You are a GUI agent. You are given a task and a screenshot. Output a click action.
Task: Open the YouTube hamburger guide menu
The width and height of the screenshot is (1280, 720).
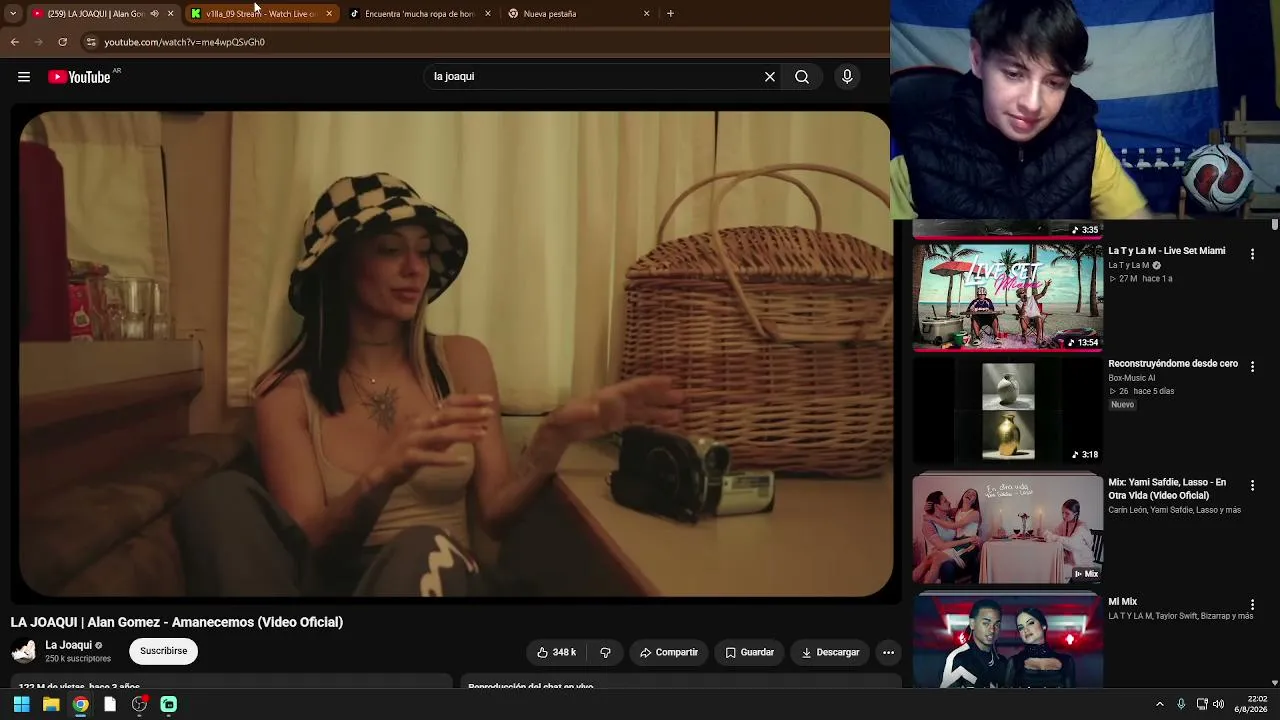(x=24, y=77)
